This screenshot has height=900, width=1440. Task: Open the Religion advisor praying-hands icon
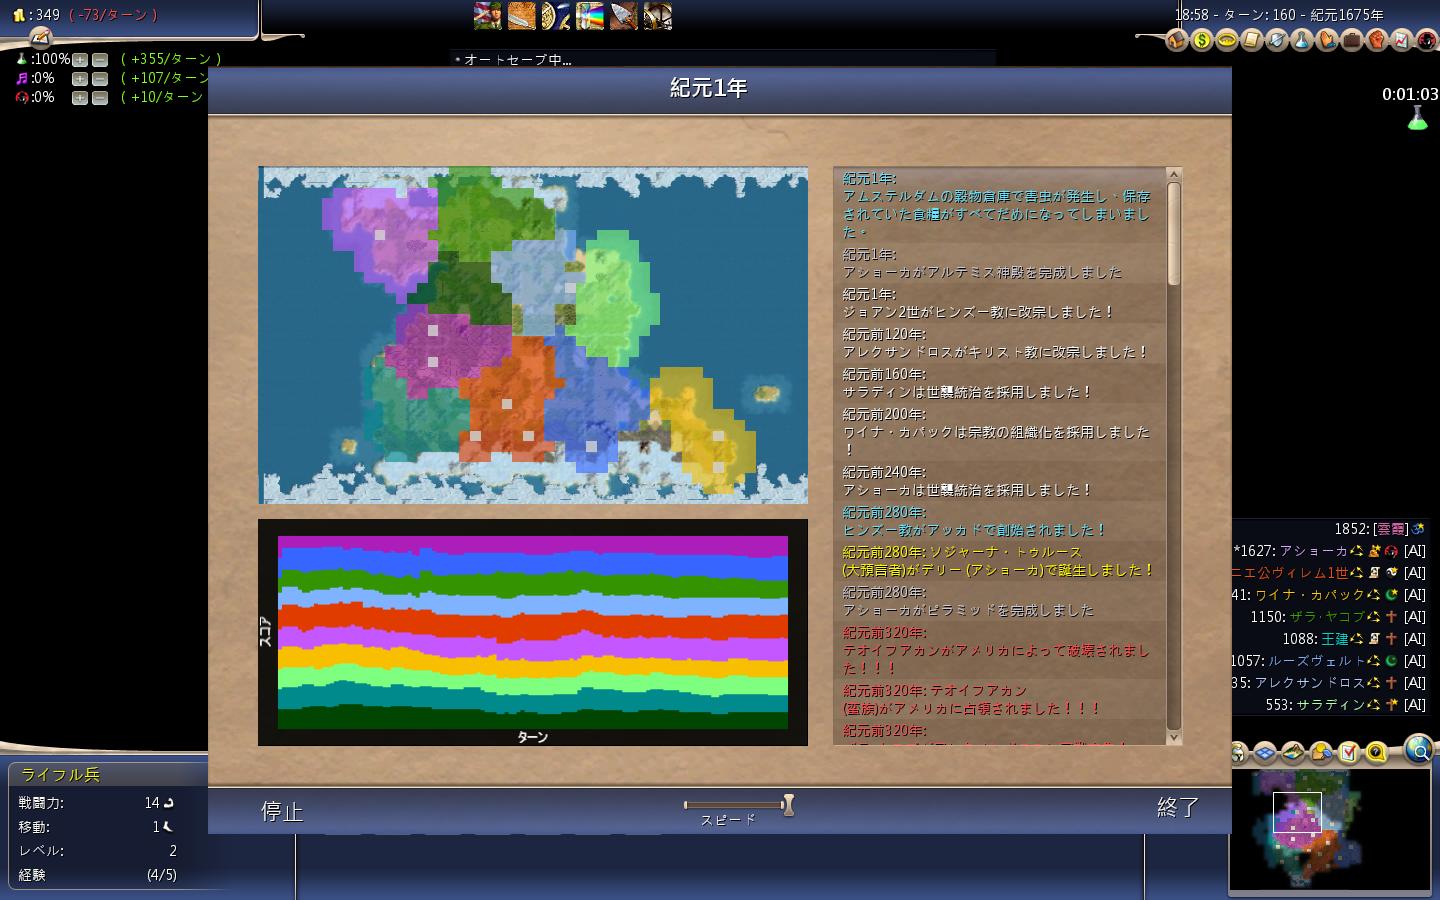[x=1327, y=40]
